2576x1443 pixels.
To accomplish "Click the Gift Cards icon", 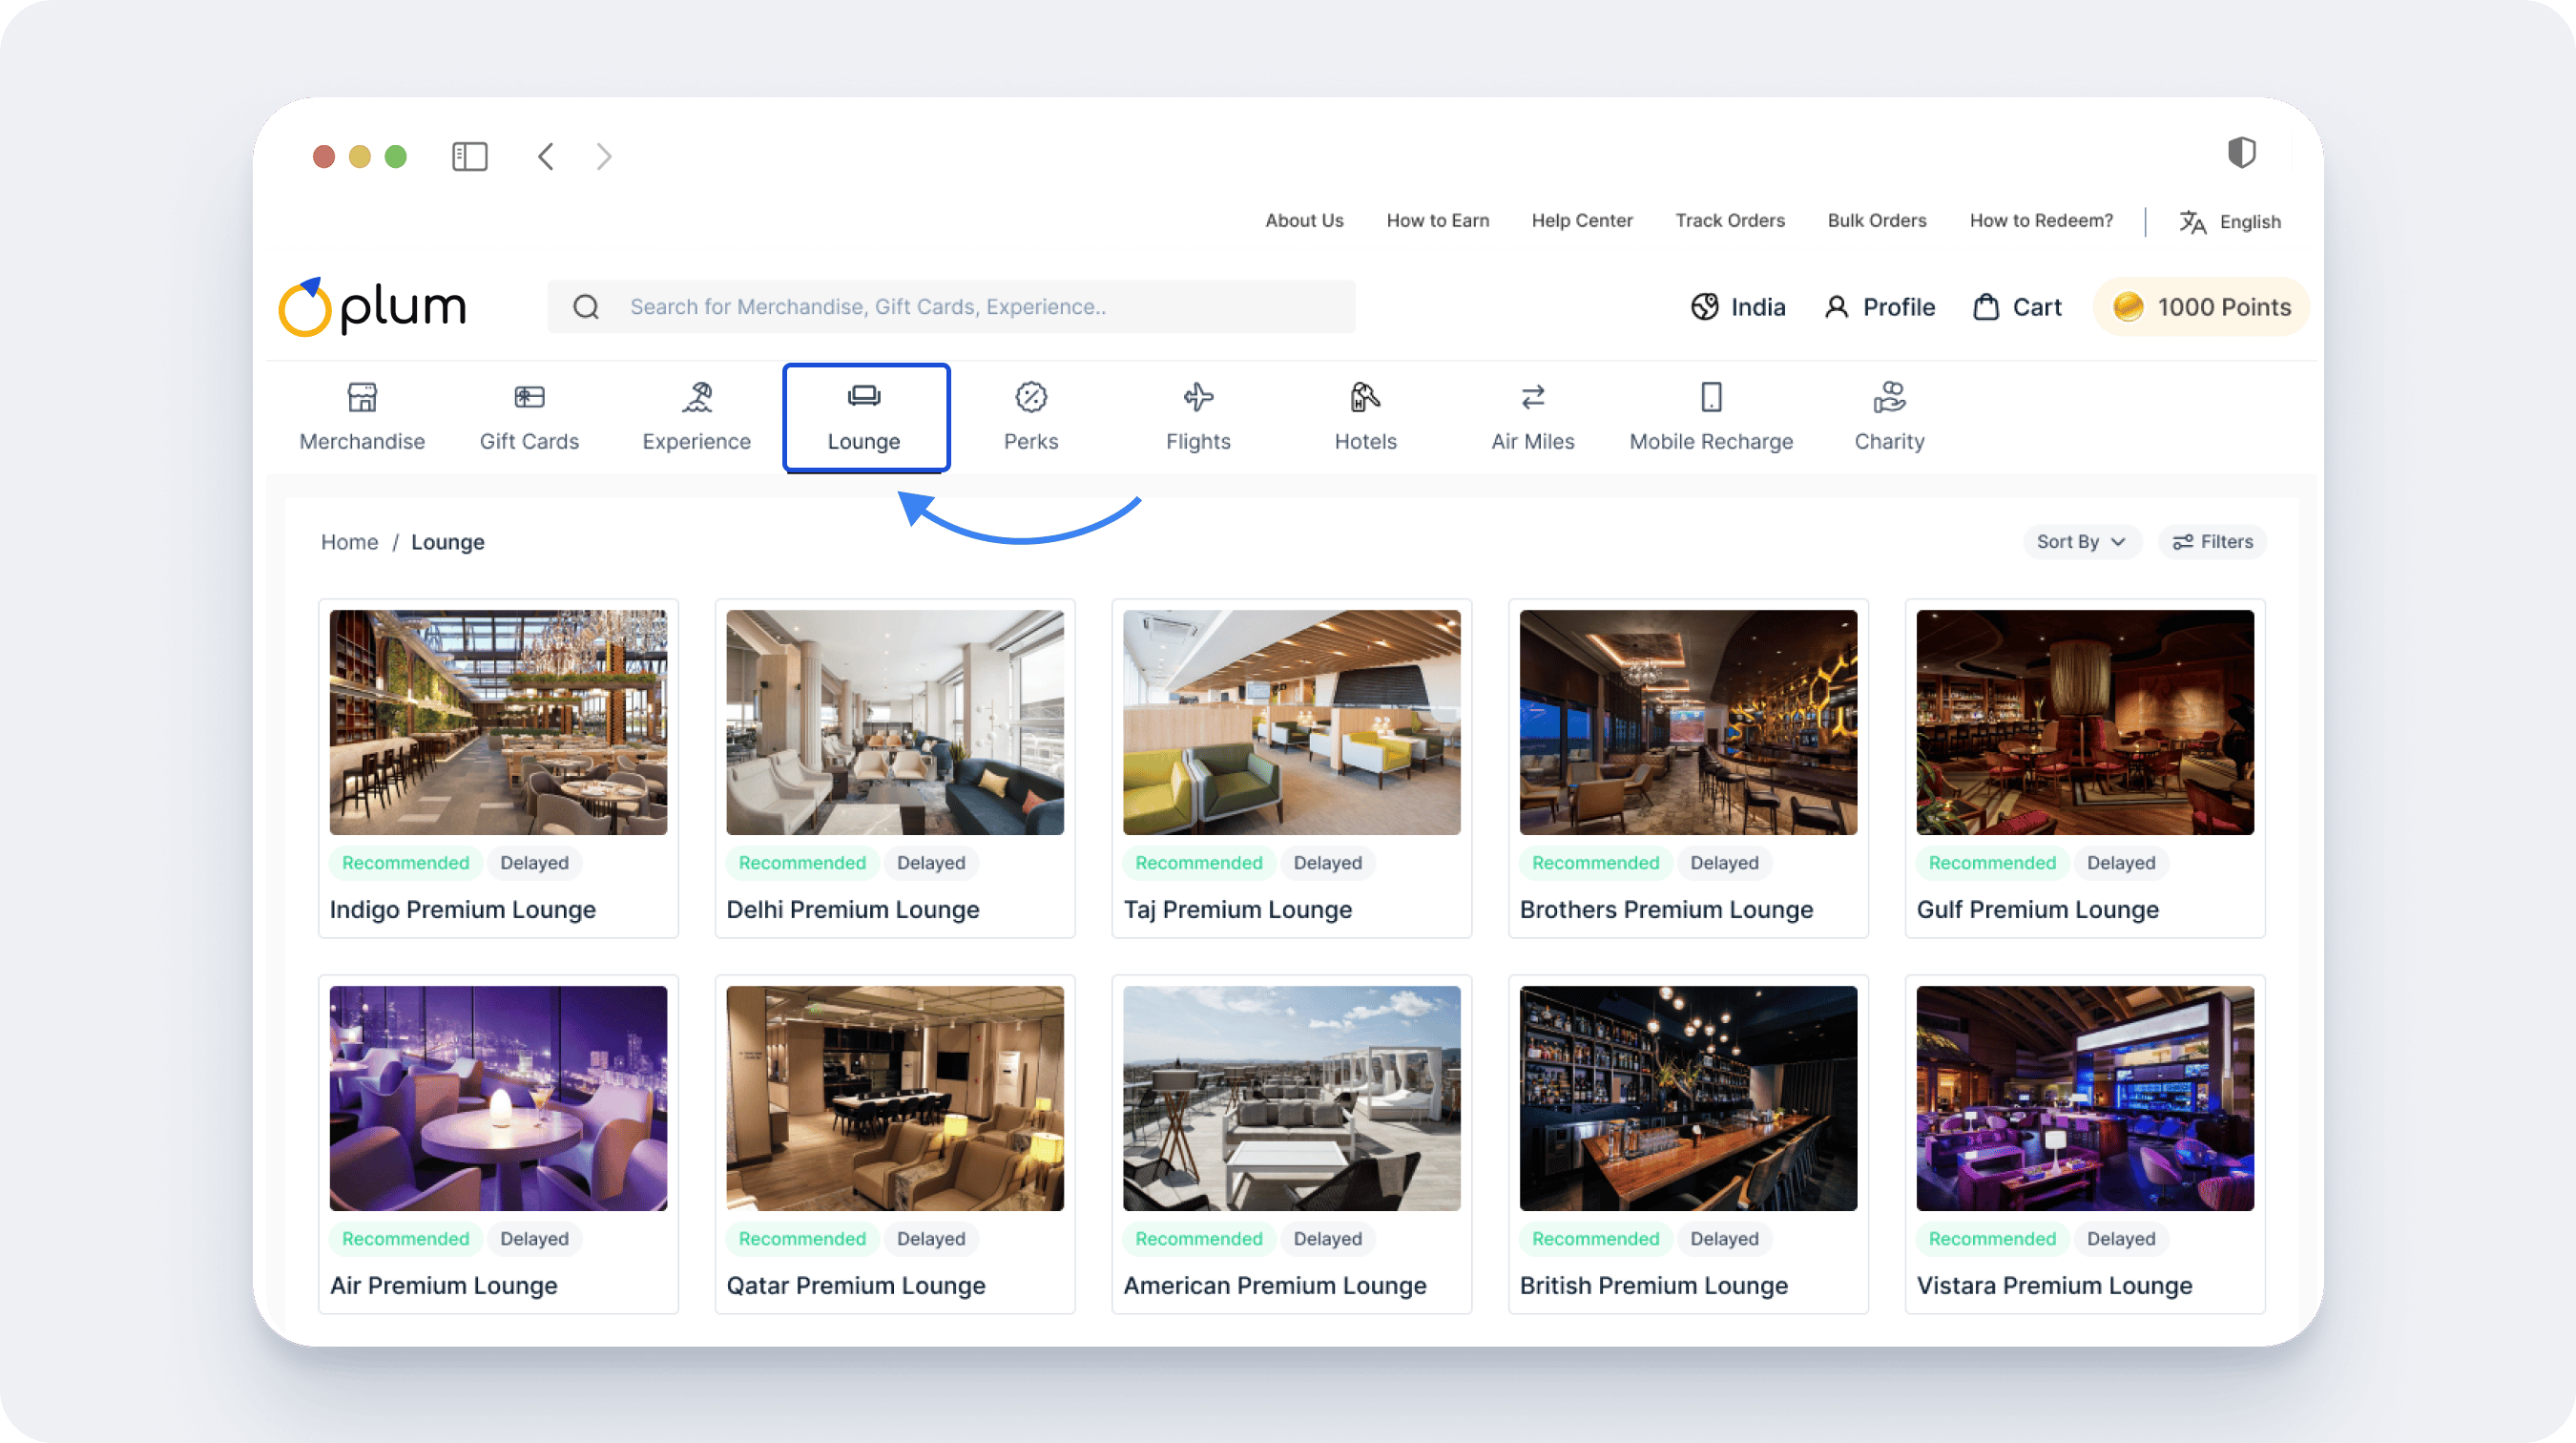I will click(529, 397).
